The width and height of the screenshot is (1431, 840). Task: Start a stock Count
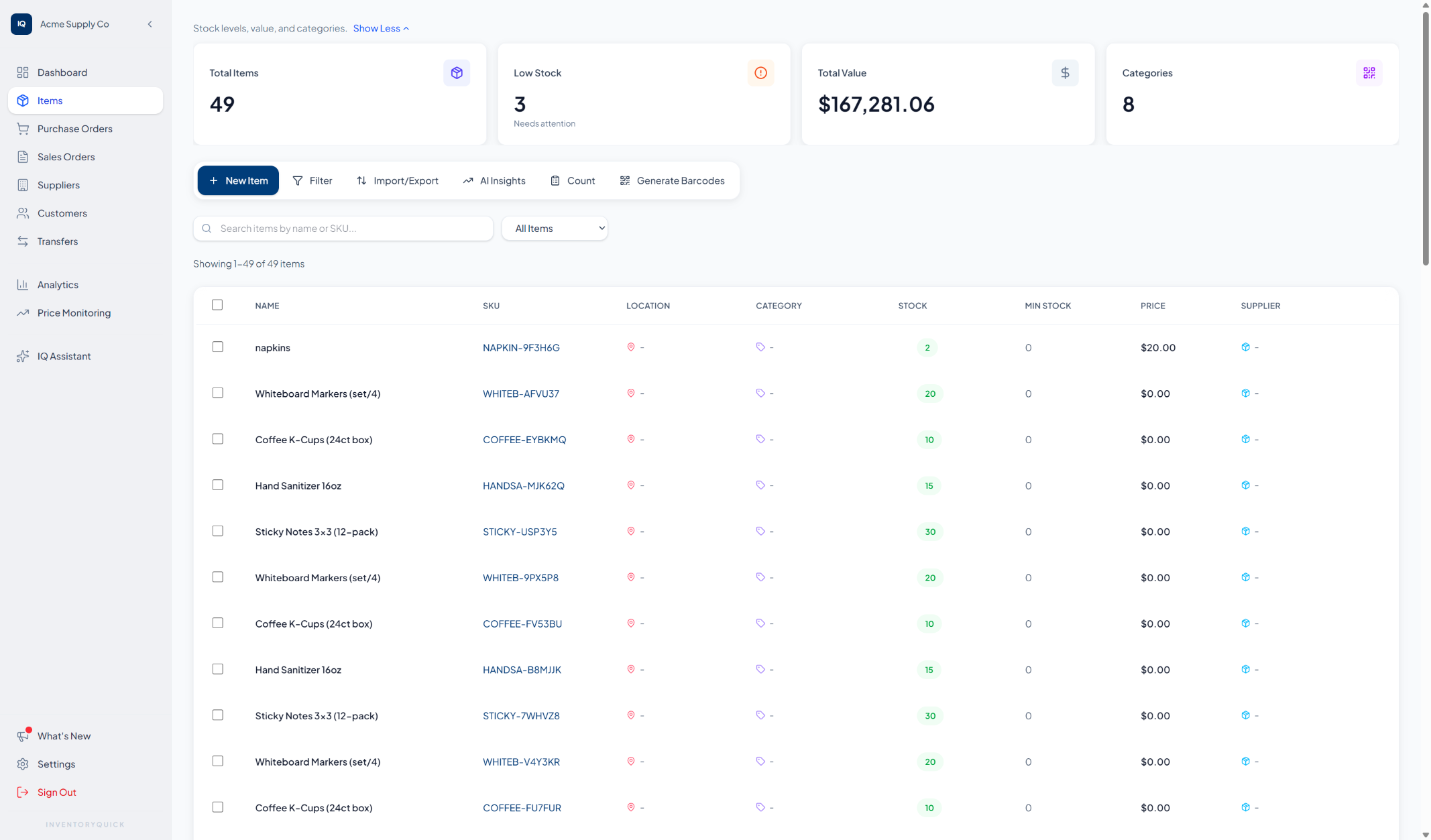(571, 180)
